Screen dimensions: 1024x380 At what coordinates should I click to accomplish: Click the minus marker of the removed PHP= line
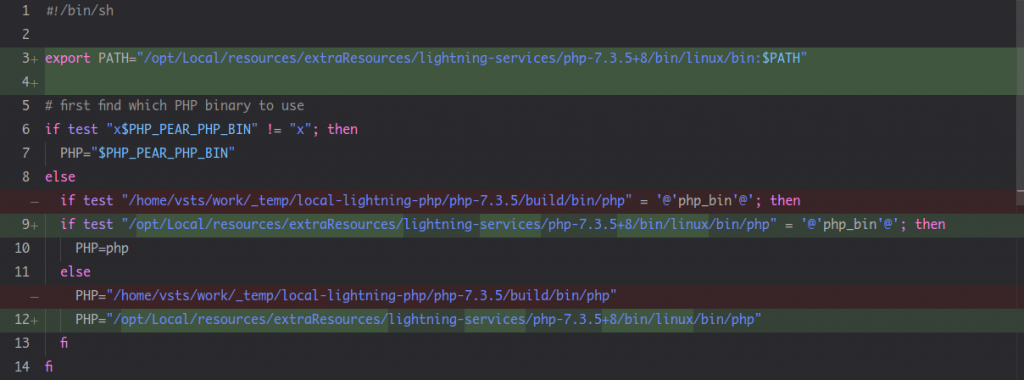(x=35, y=296)
